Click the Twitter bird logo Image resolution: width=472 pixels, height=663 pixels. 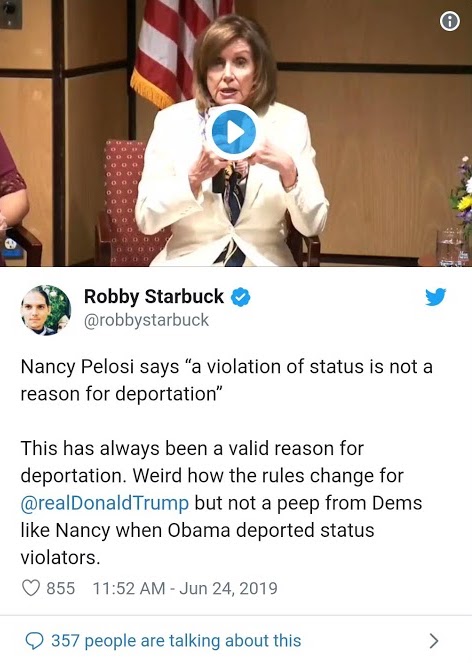(436, 297)
